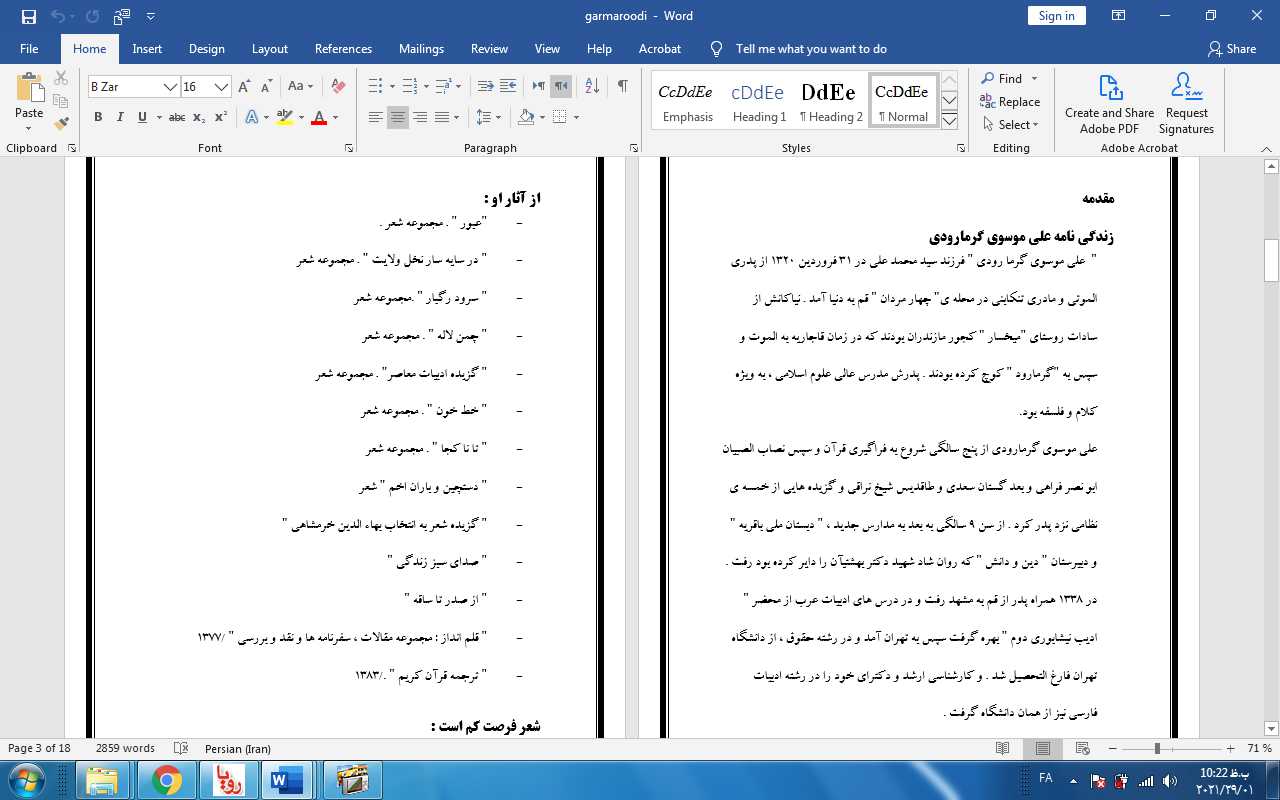Toggle Show/Hide paragraph marks
Image resolution: width=1280 pixels, height=800 pixels.
[x=622, y=87]
